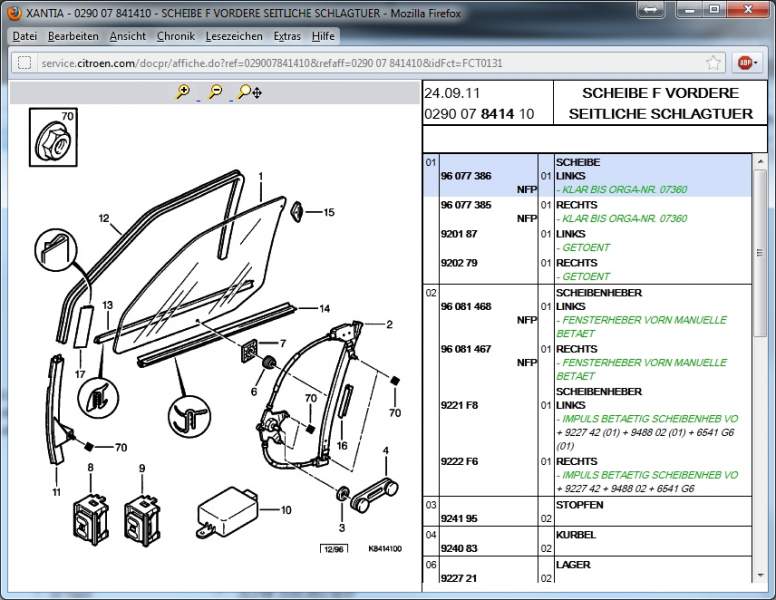Zoom in on the diagram with plus magnifier
The width and height of the screenshot is (776, 600).
tap(184, 92)
